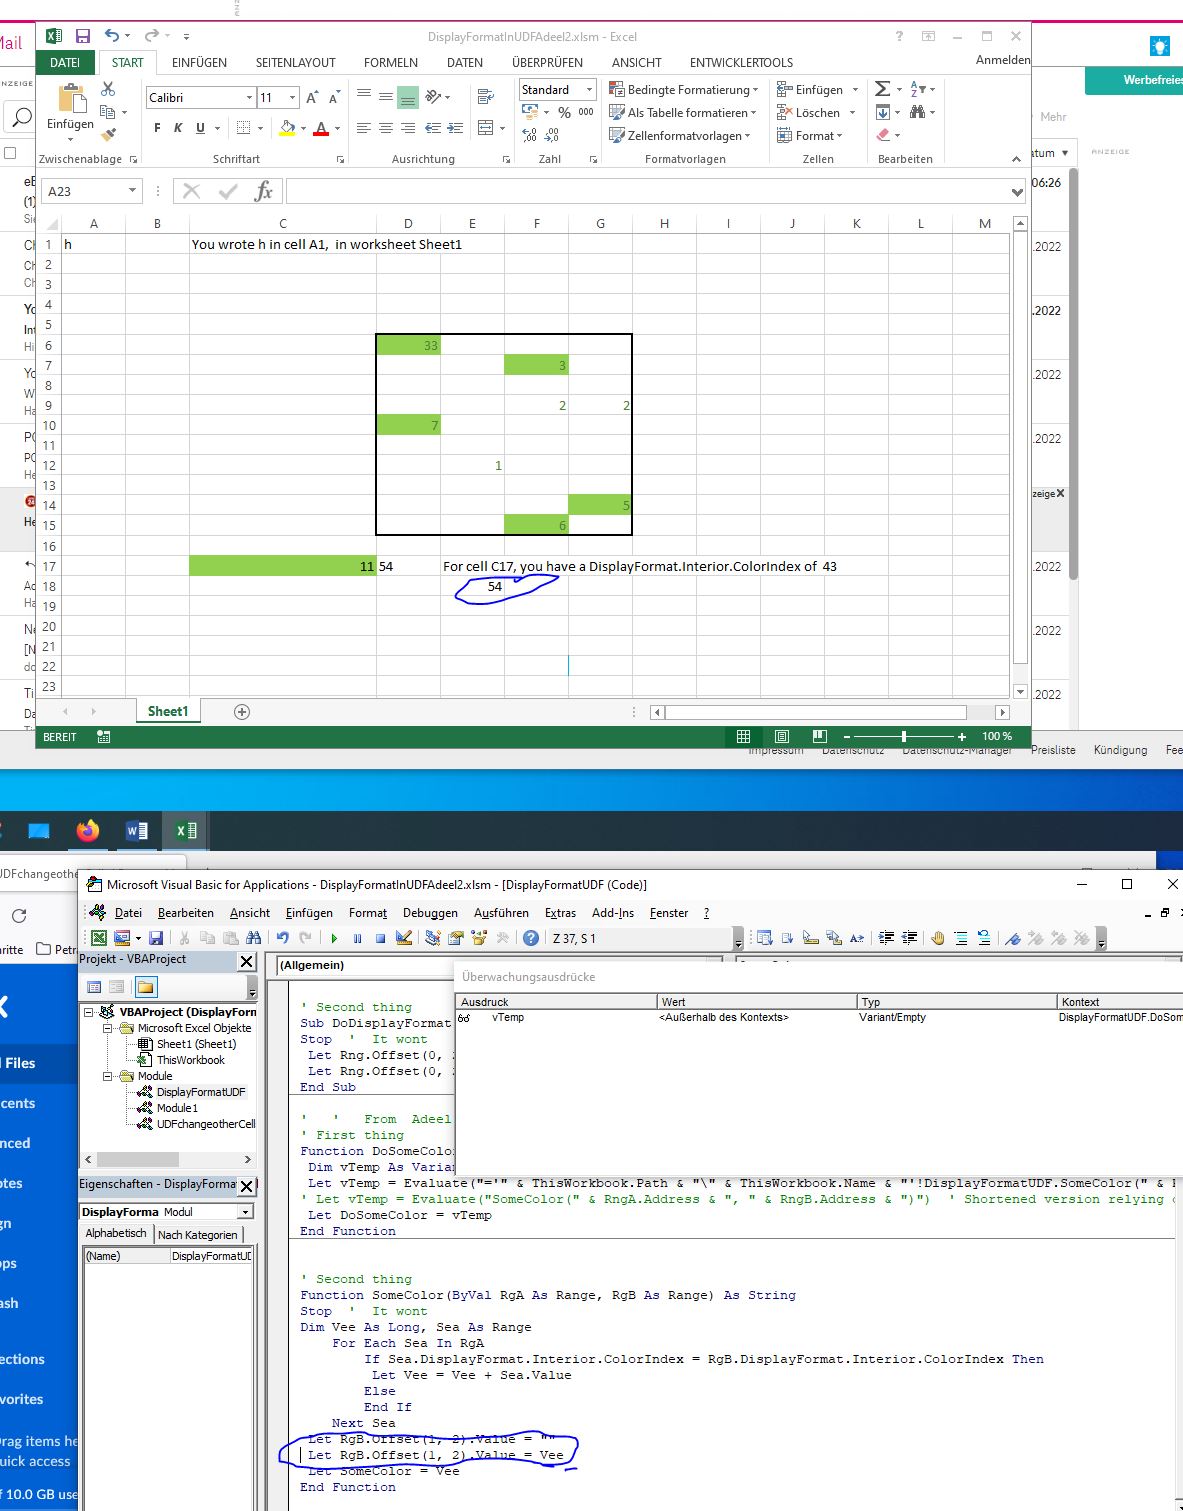Screen dimensions: 1183x1511
Task: Open the Calibri font name dropdown
Action: 249,97
